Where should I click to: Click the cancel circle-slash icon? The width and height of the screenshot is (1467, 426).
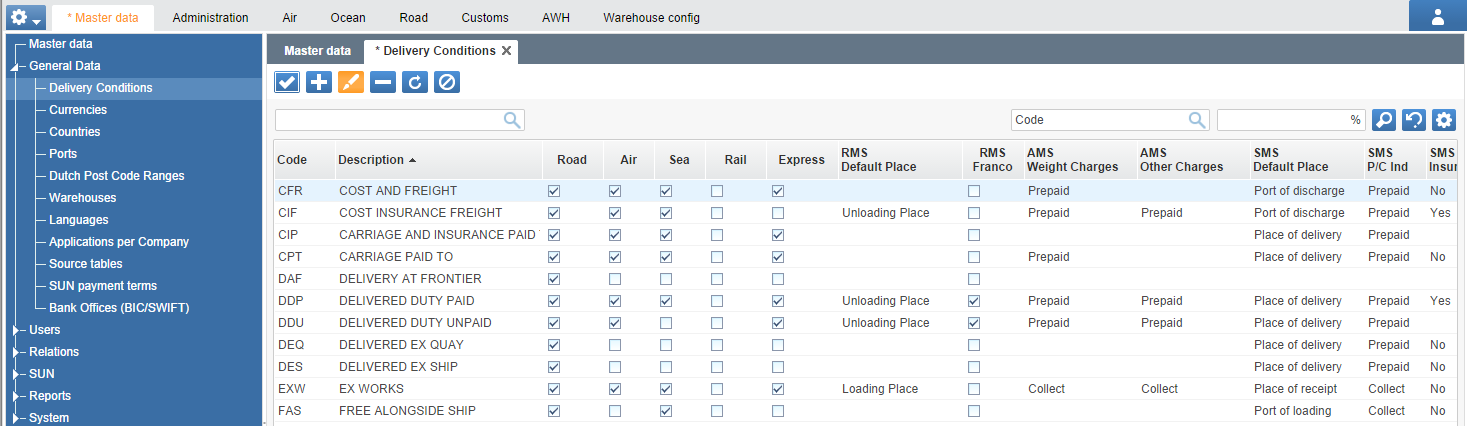447,82
